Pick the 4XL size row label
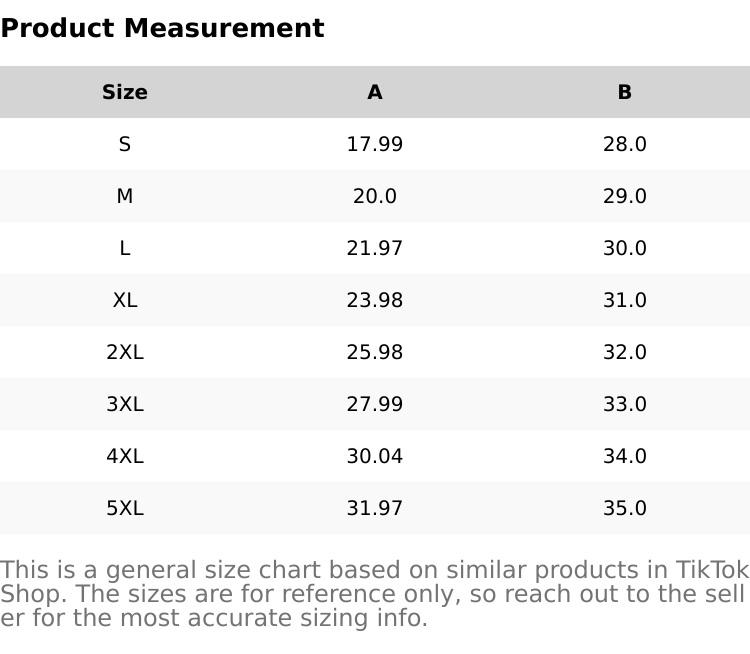 point(125,456)
